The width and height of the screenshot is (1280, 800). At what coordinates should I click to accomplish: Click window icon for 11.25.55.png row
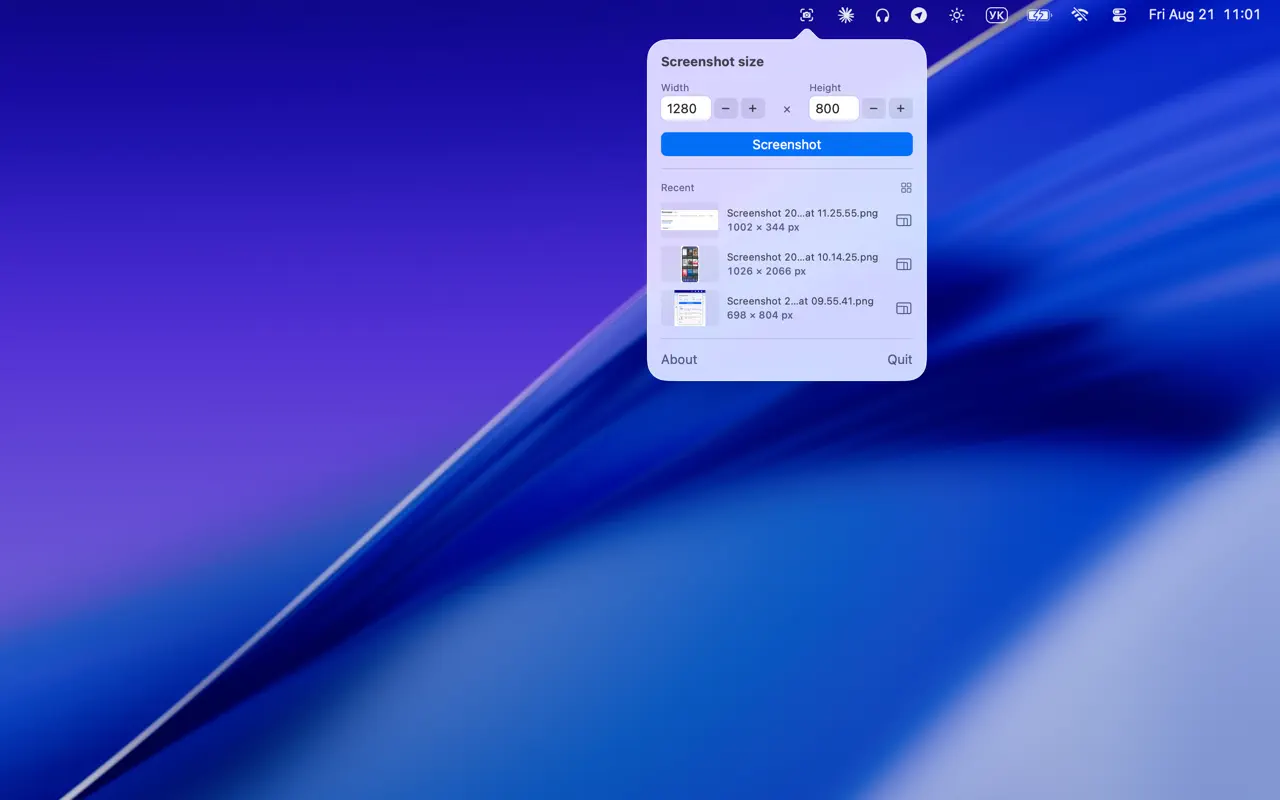coord(904,220)
